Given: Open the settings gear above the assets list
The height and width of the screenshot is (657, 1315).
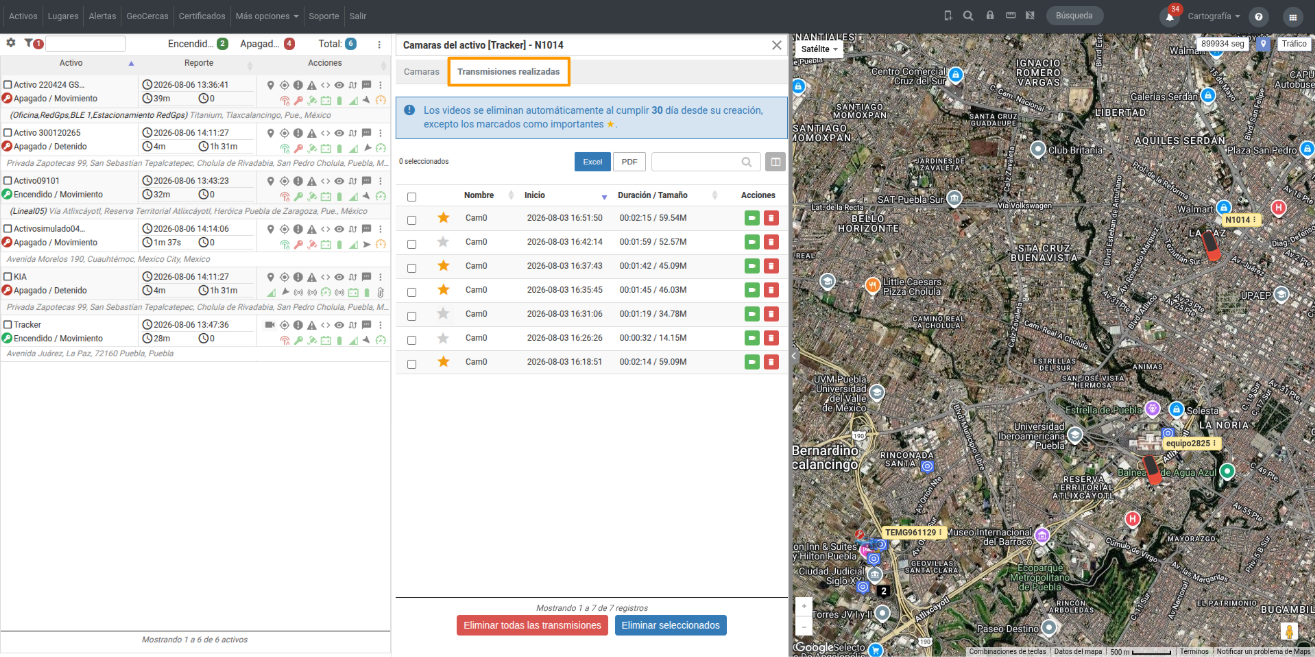Looking at the screenshot, I should click(x=11, y=43).
